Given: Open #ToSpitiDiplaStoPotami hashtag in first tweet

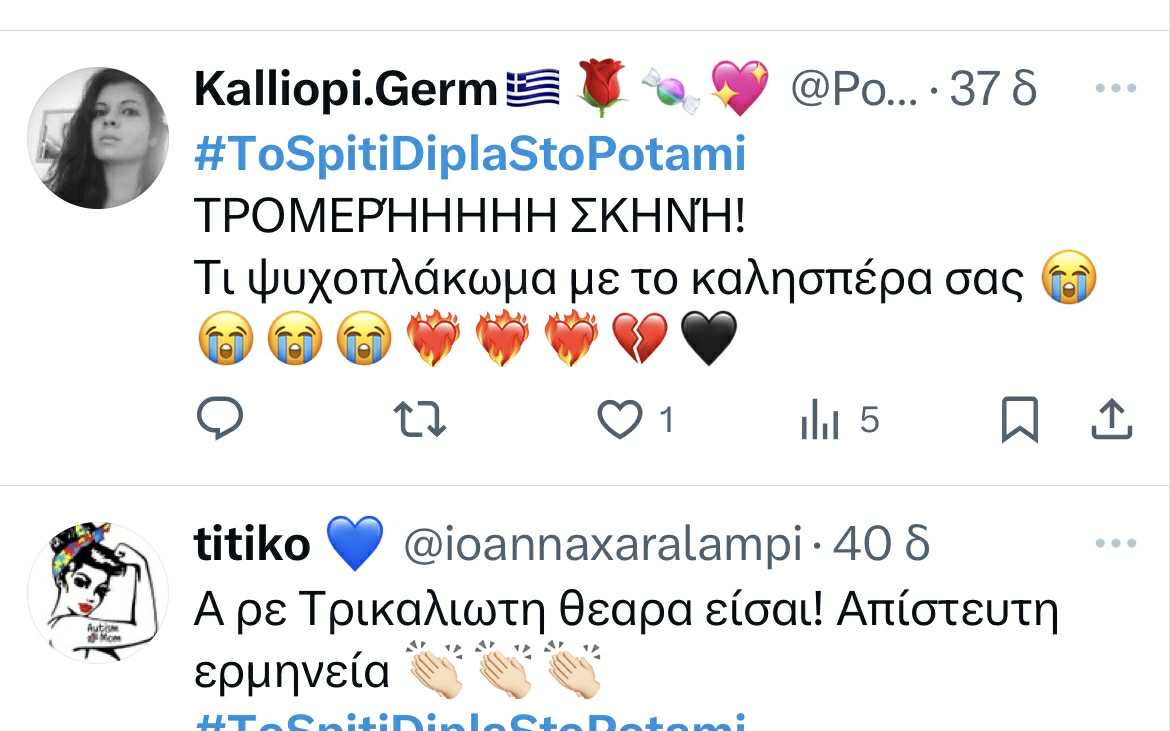Looking at the screenshot, I should tap(470, 154).
